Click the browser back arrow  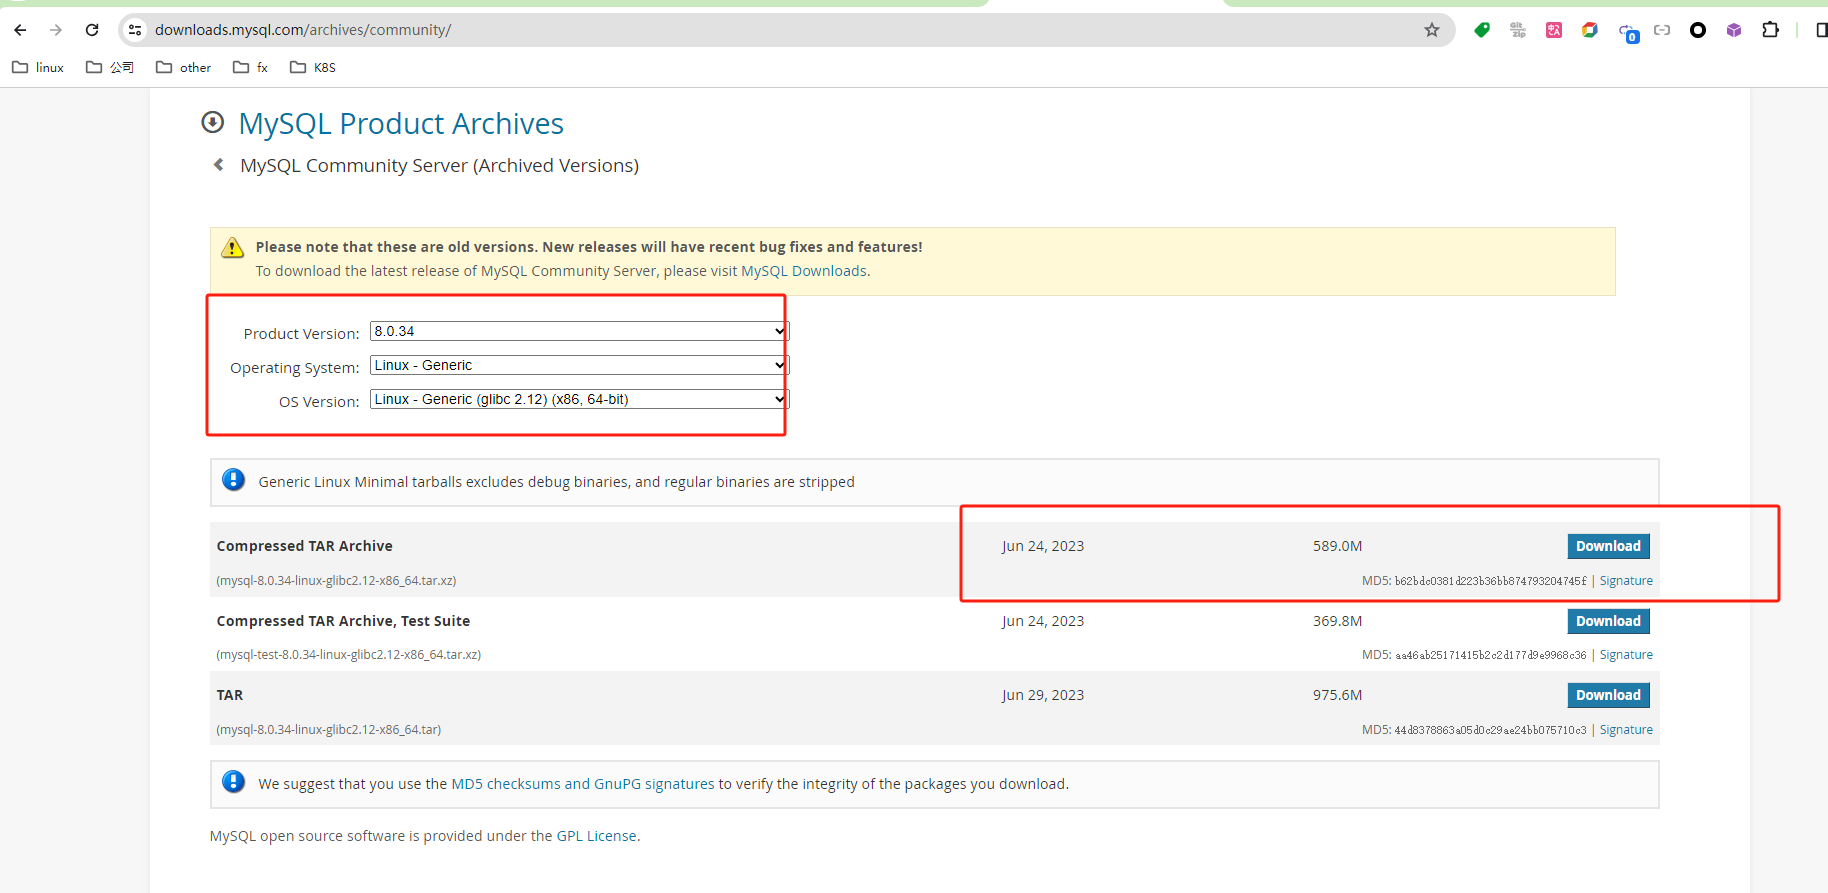pyautogui.click(x=20, y=30)
